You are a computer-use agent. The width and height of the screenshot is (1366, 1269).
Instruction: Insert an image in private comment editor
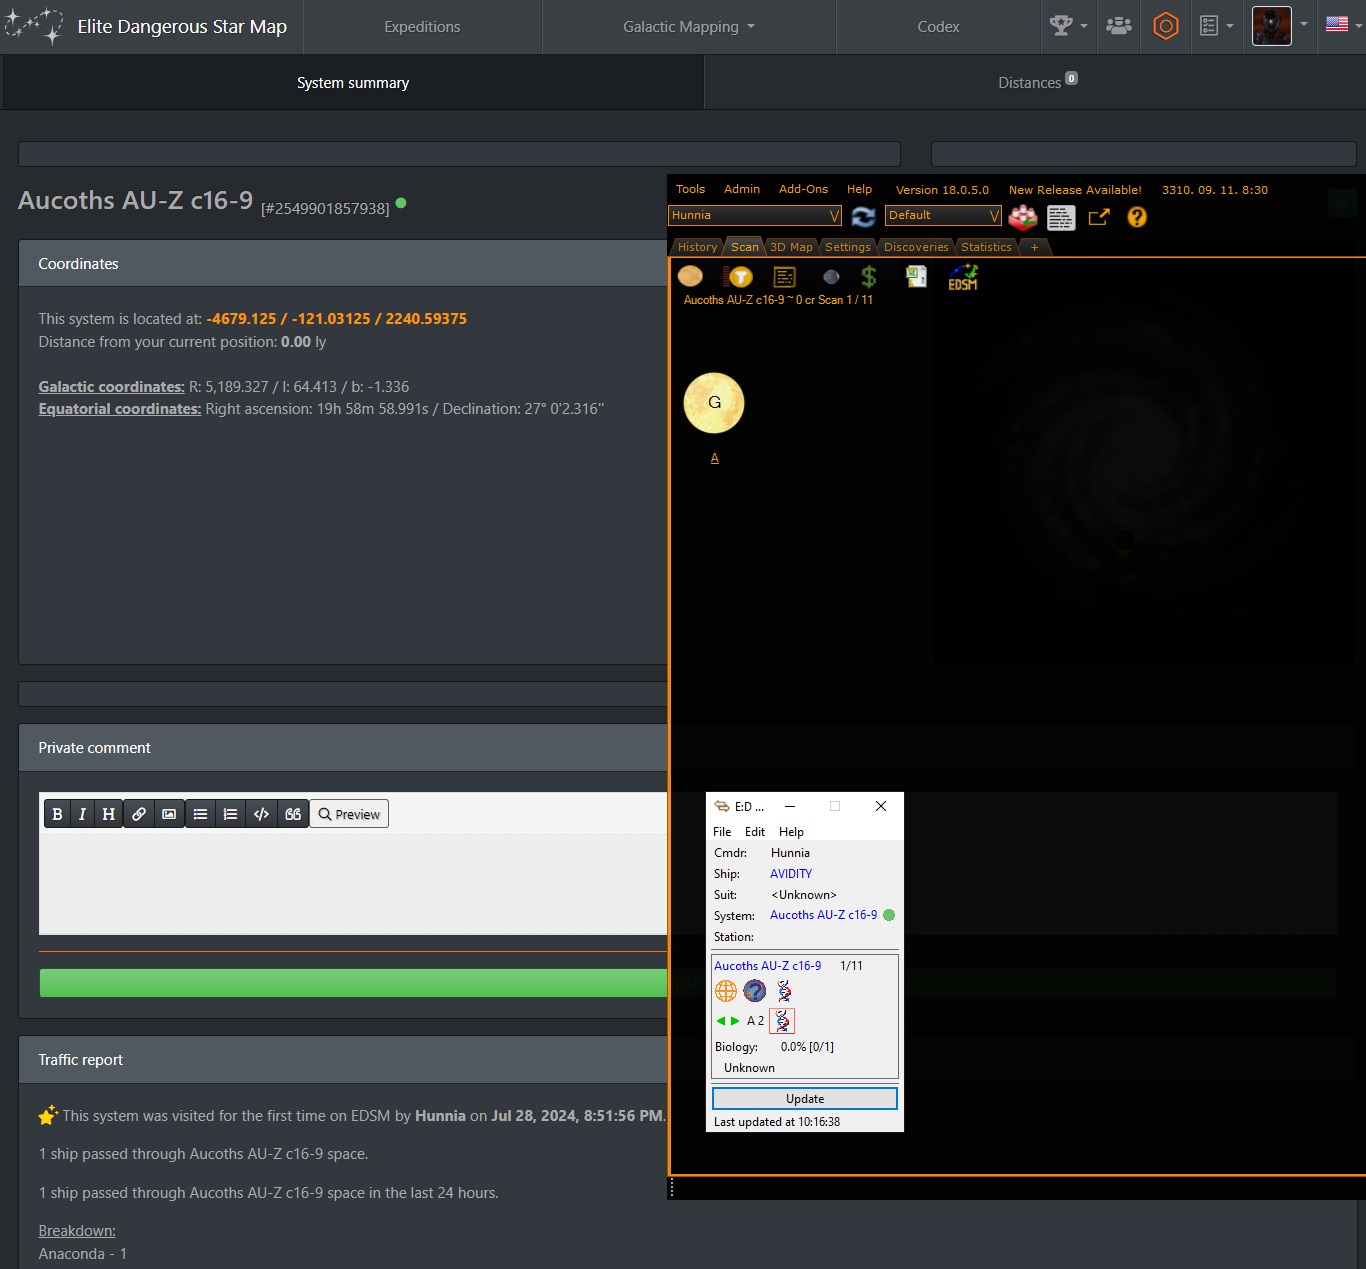point(169,814)
